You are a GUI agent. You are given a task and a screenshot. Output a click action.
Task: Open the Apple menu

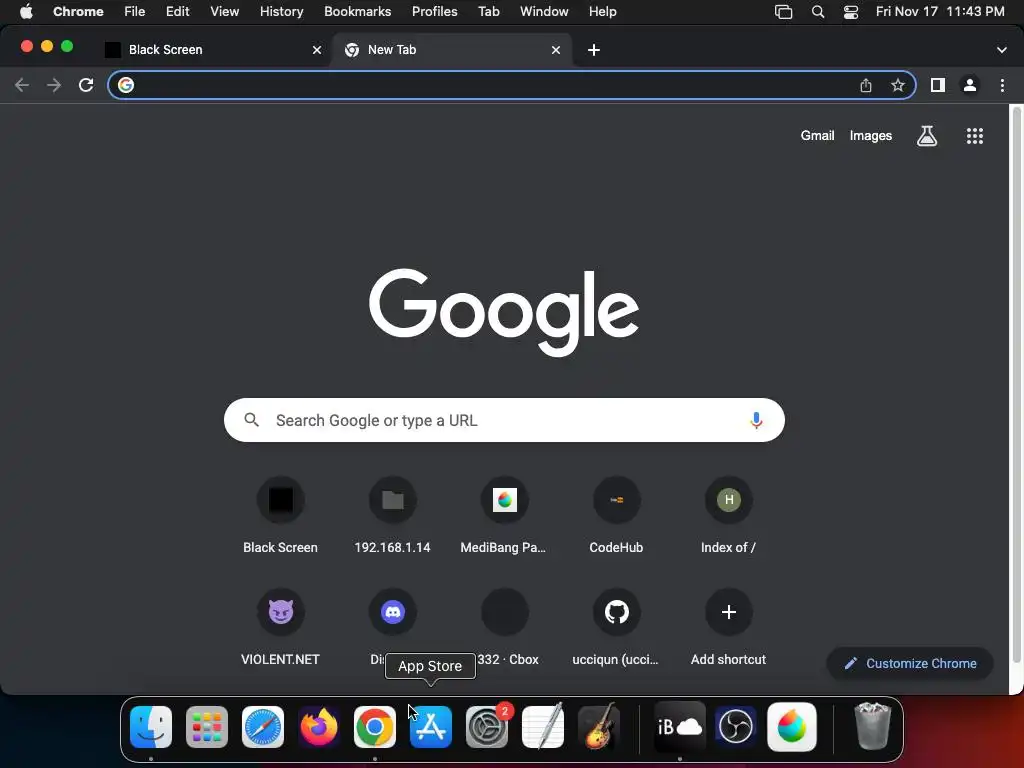click(26, 11)
